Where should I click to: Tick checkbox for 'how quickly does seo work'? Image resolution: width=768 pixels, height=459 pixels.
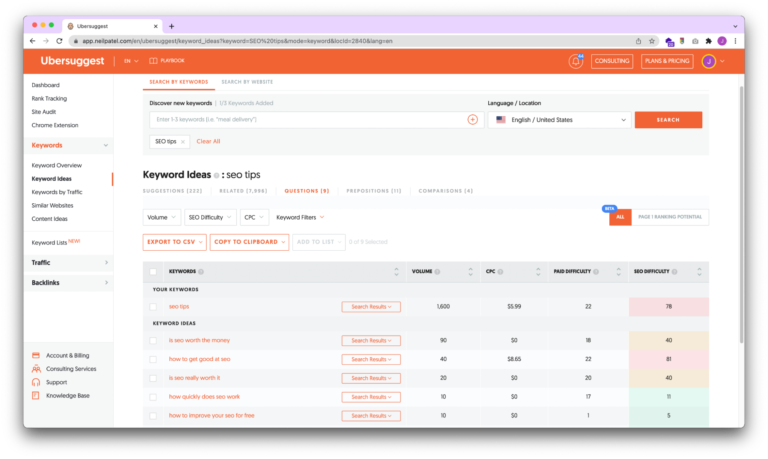(153, 397)
